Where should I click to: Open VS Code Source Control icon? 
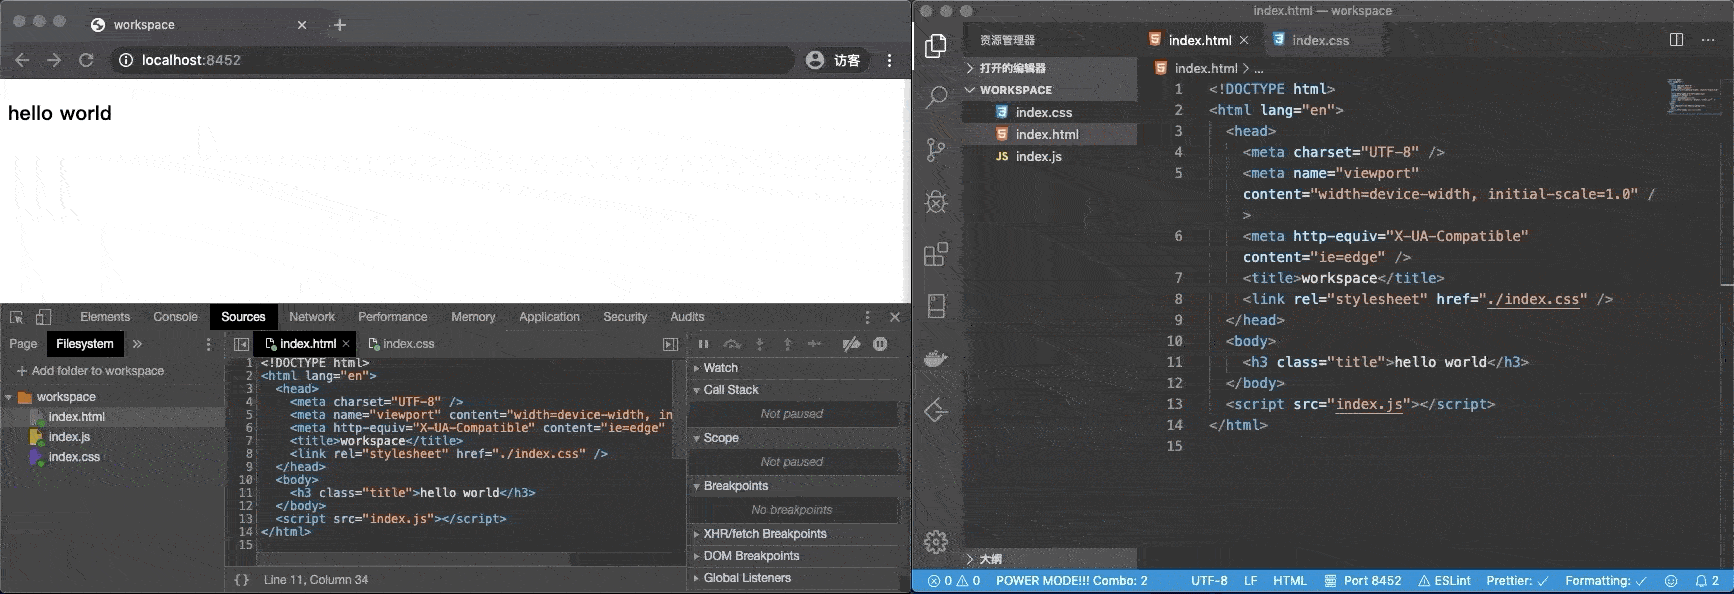(936, 150)
